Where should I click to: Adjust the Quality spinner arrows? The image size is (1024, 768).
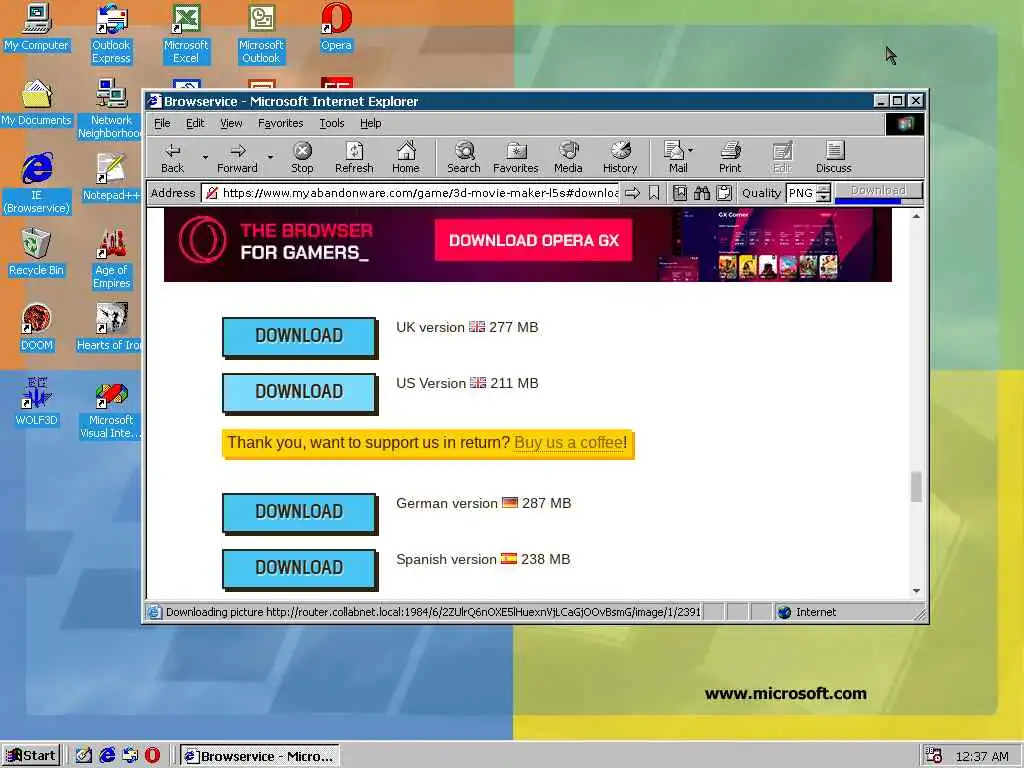coord(824,193)
